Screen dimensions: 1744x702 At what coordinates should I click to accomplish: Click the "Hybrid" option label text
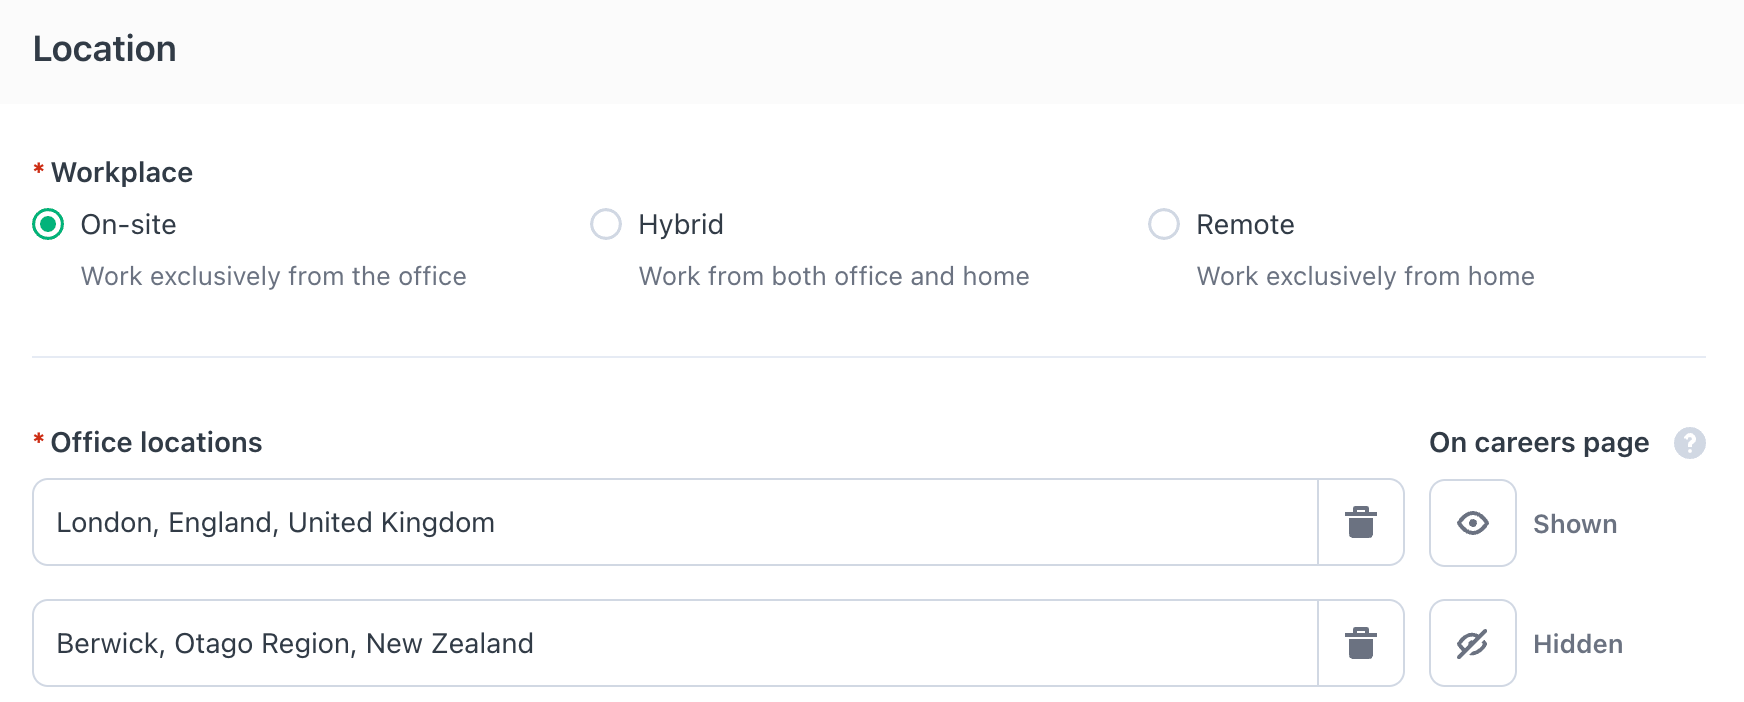pyautogui.click(x=681, y=224)
